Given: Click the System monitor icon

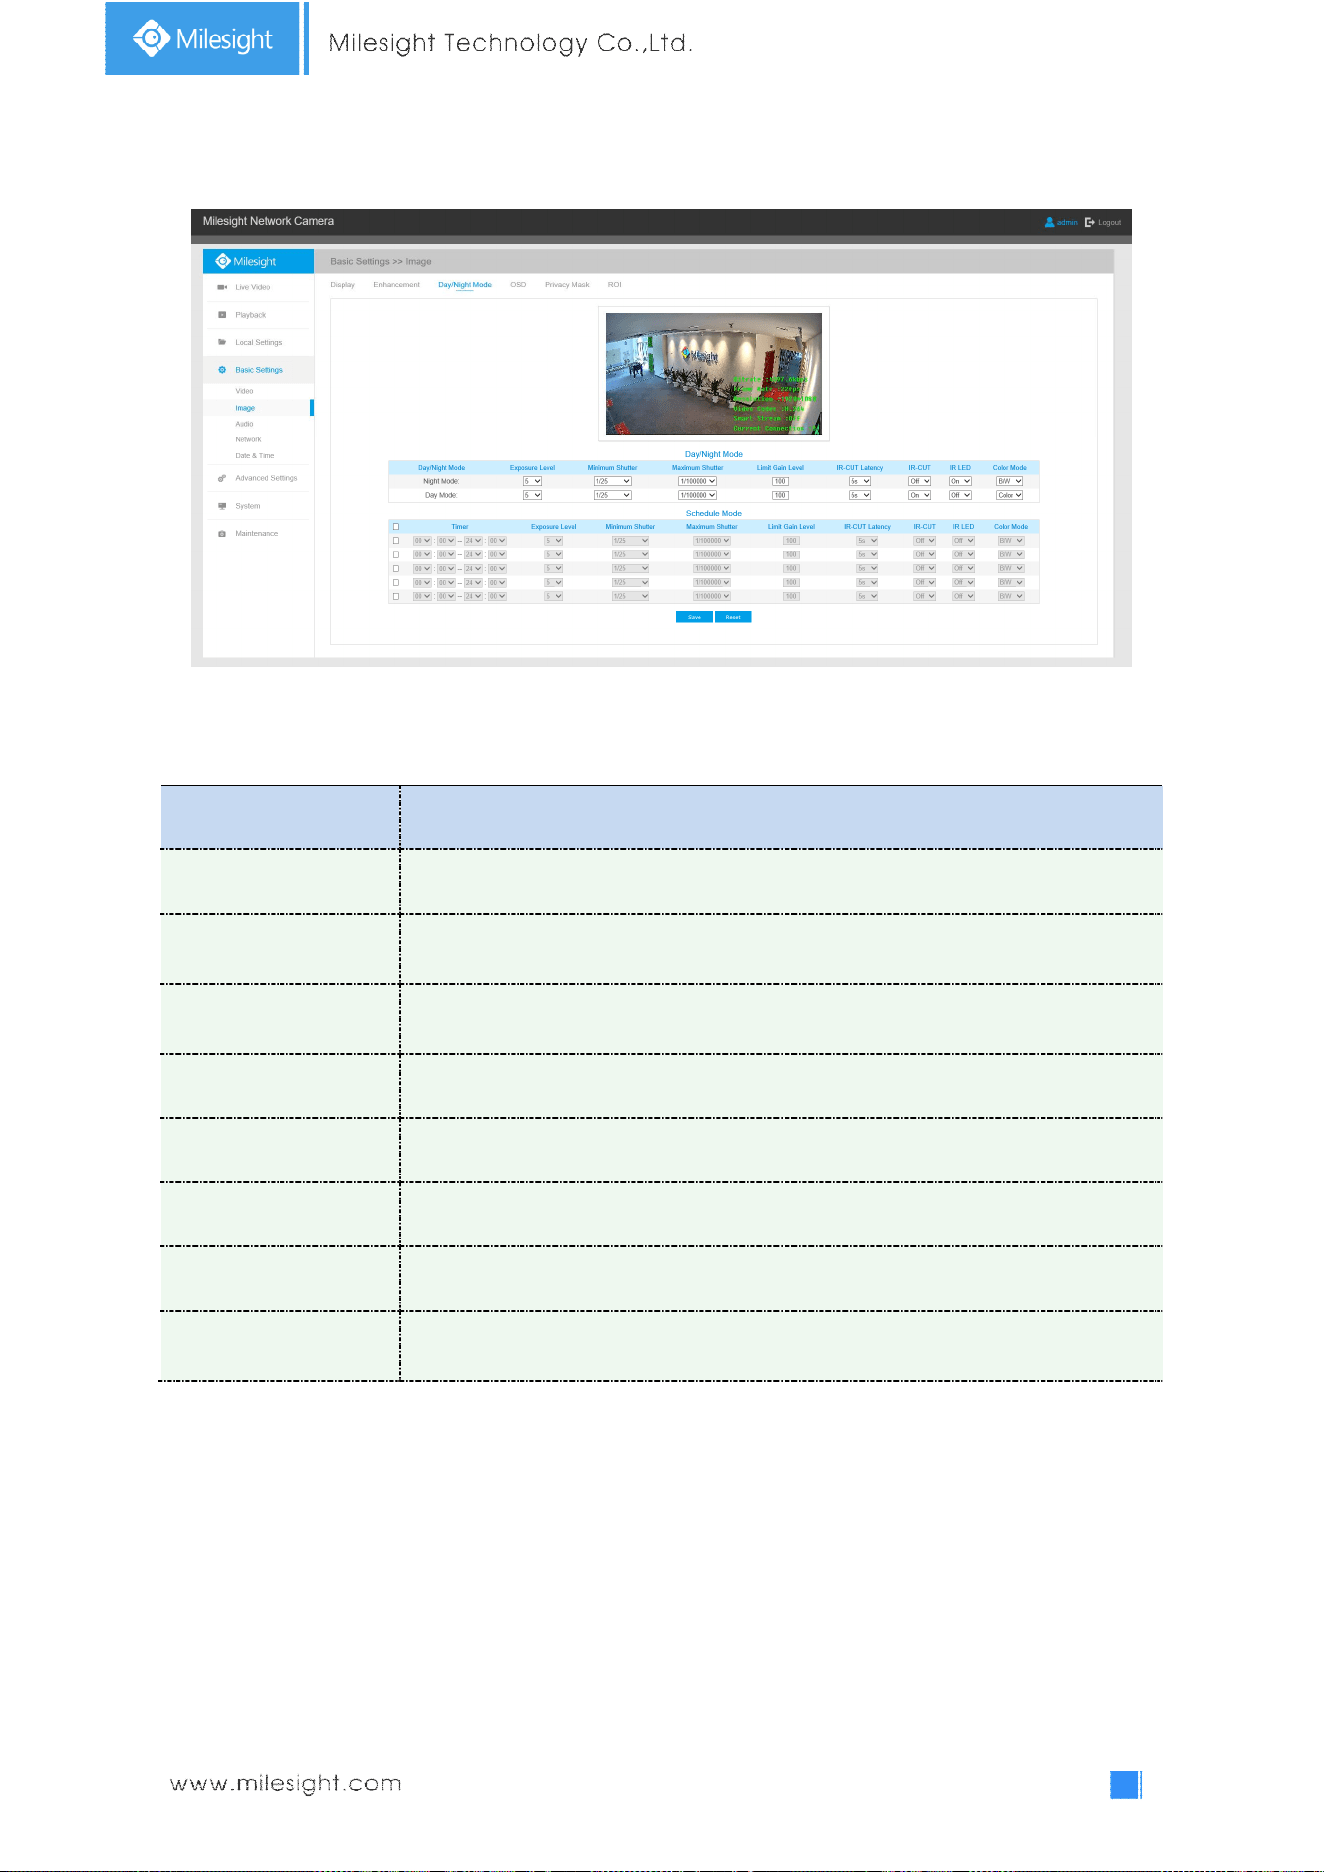Looking at the screenshot, I should 222,506.
